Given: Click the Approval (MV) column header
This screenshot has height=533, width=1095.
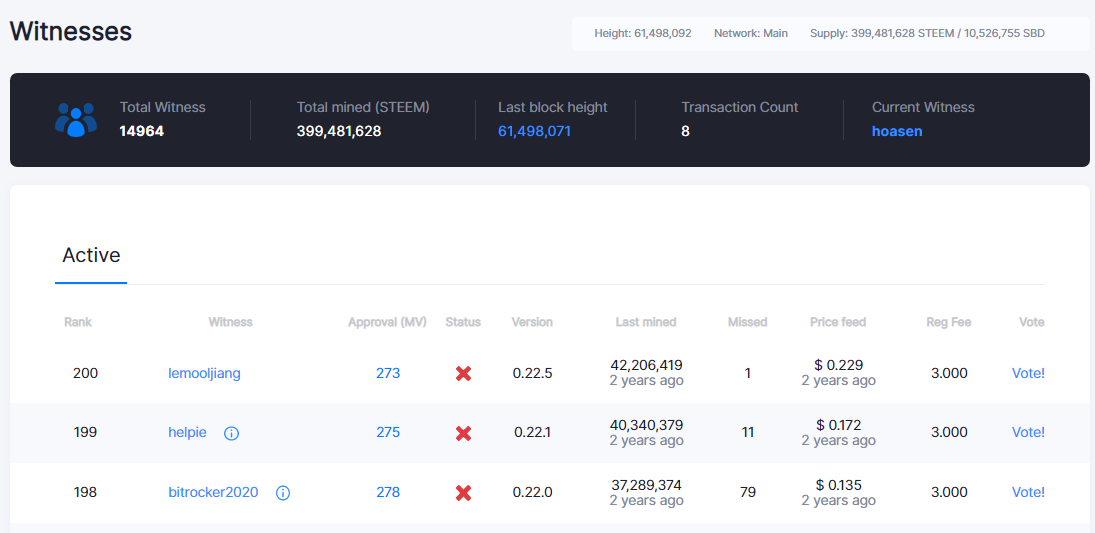Looking at the screenshot, I should (388, 322).
